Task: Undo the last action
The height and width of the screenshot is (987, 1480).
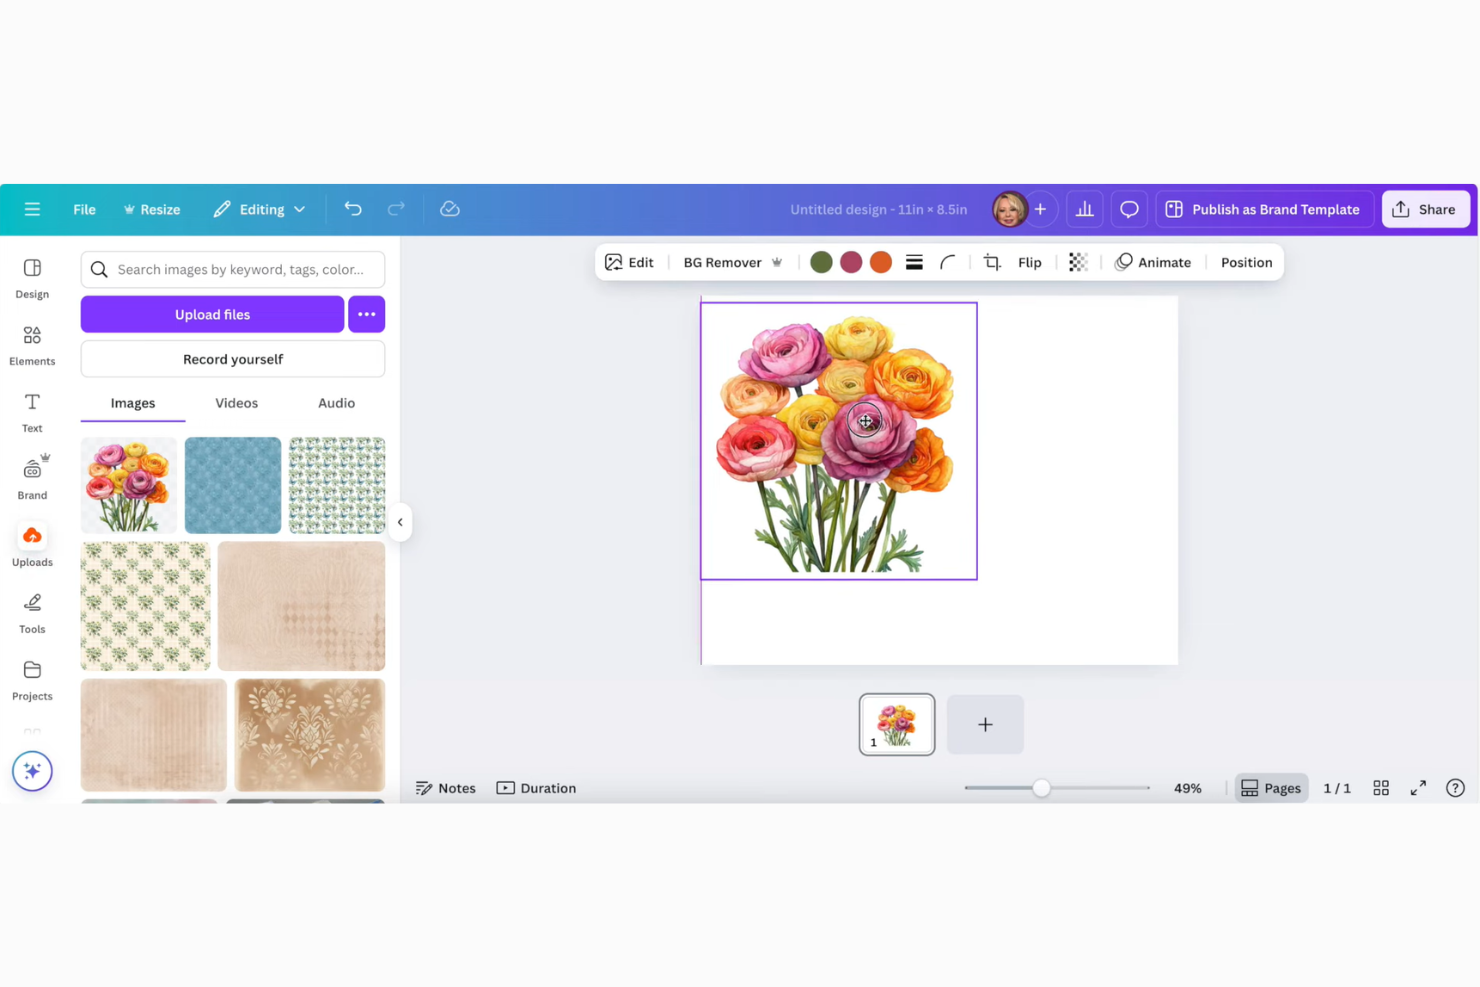Action: pyautogui.click(x=353, y=209)
